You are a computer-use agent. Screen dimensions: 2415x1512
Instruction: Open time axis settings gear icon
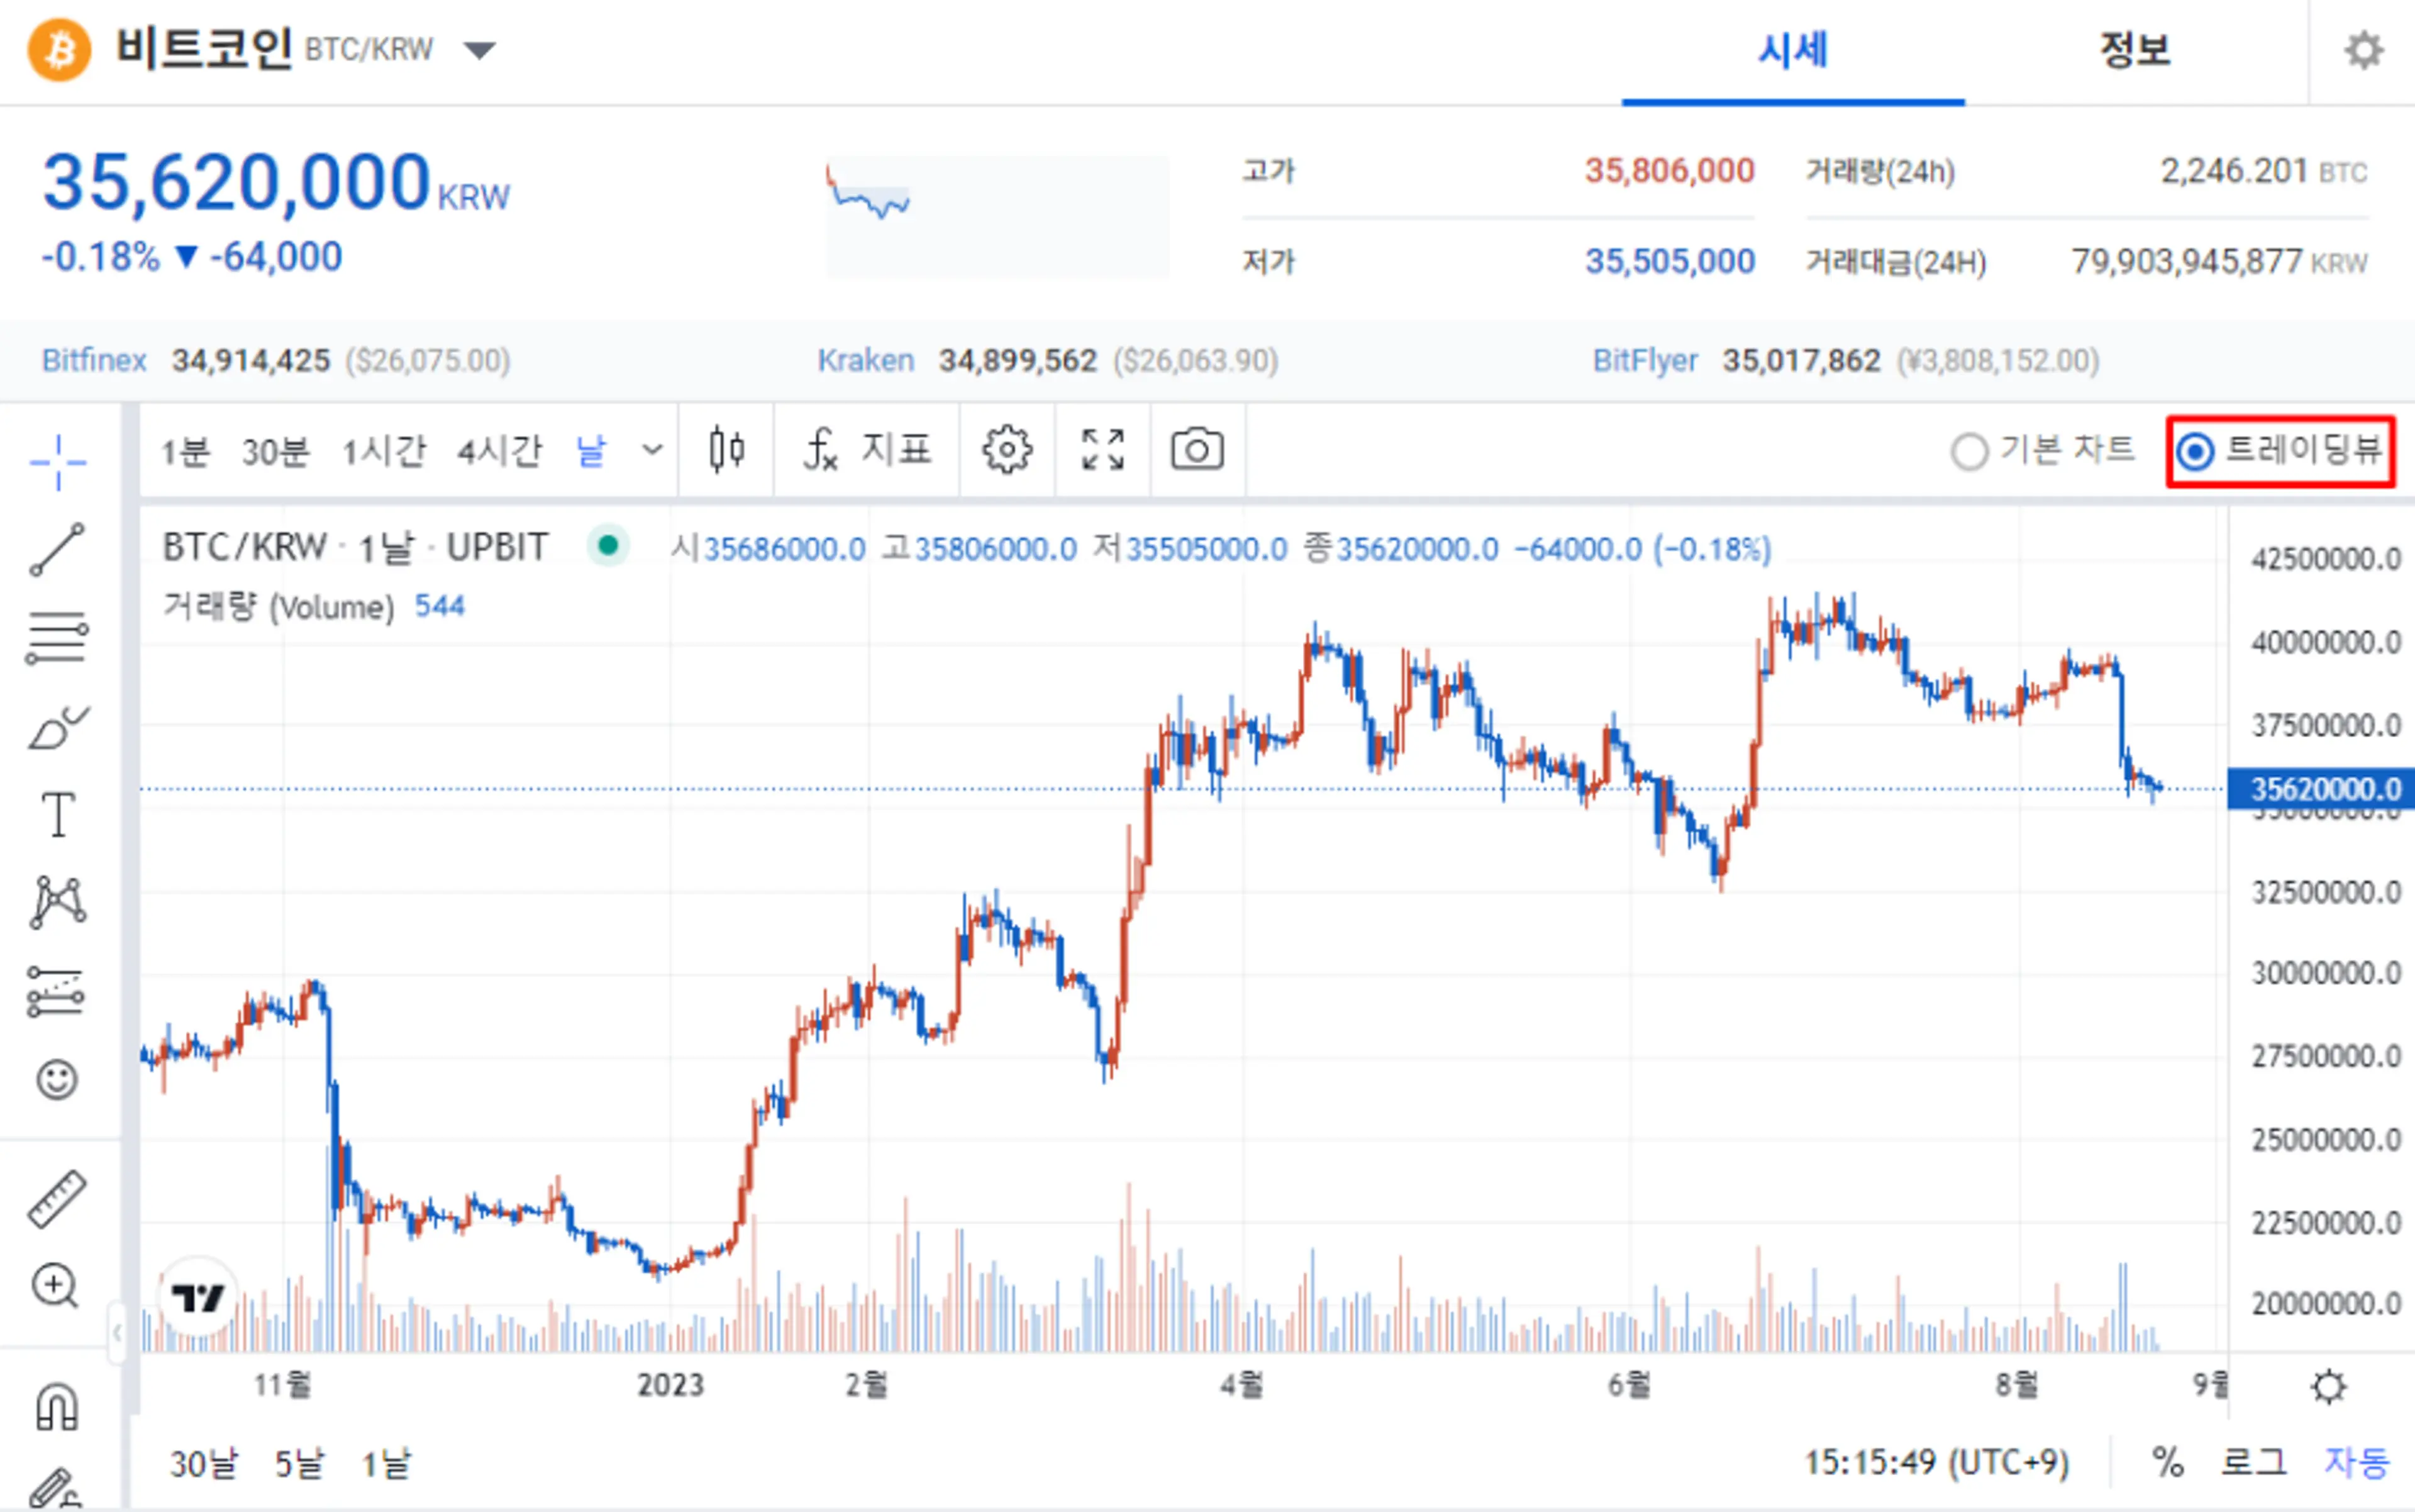(2329, 1387)
